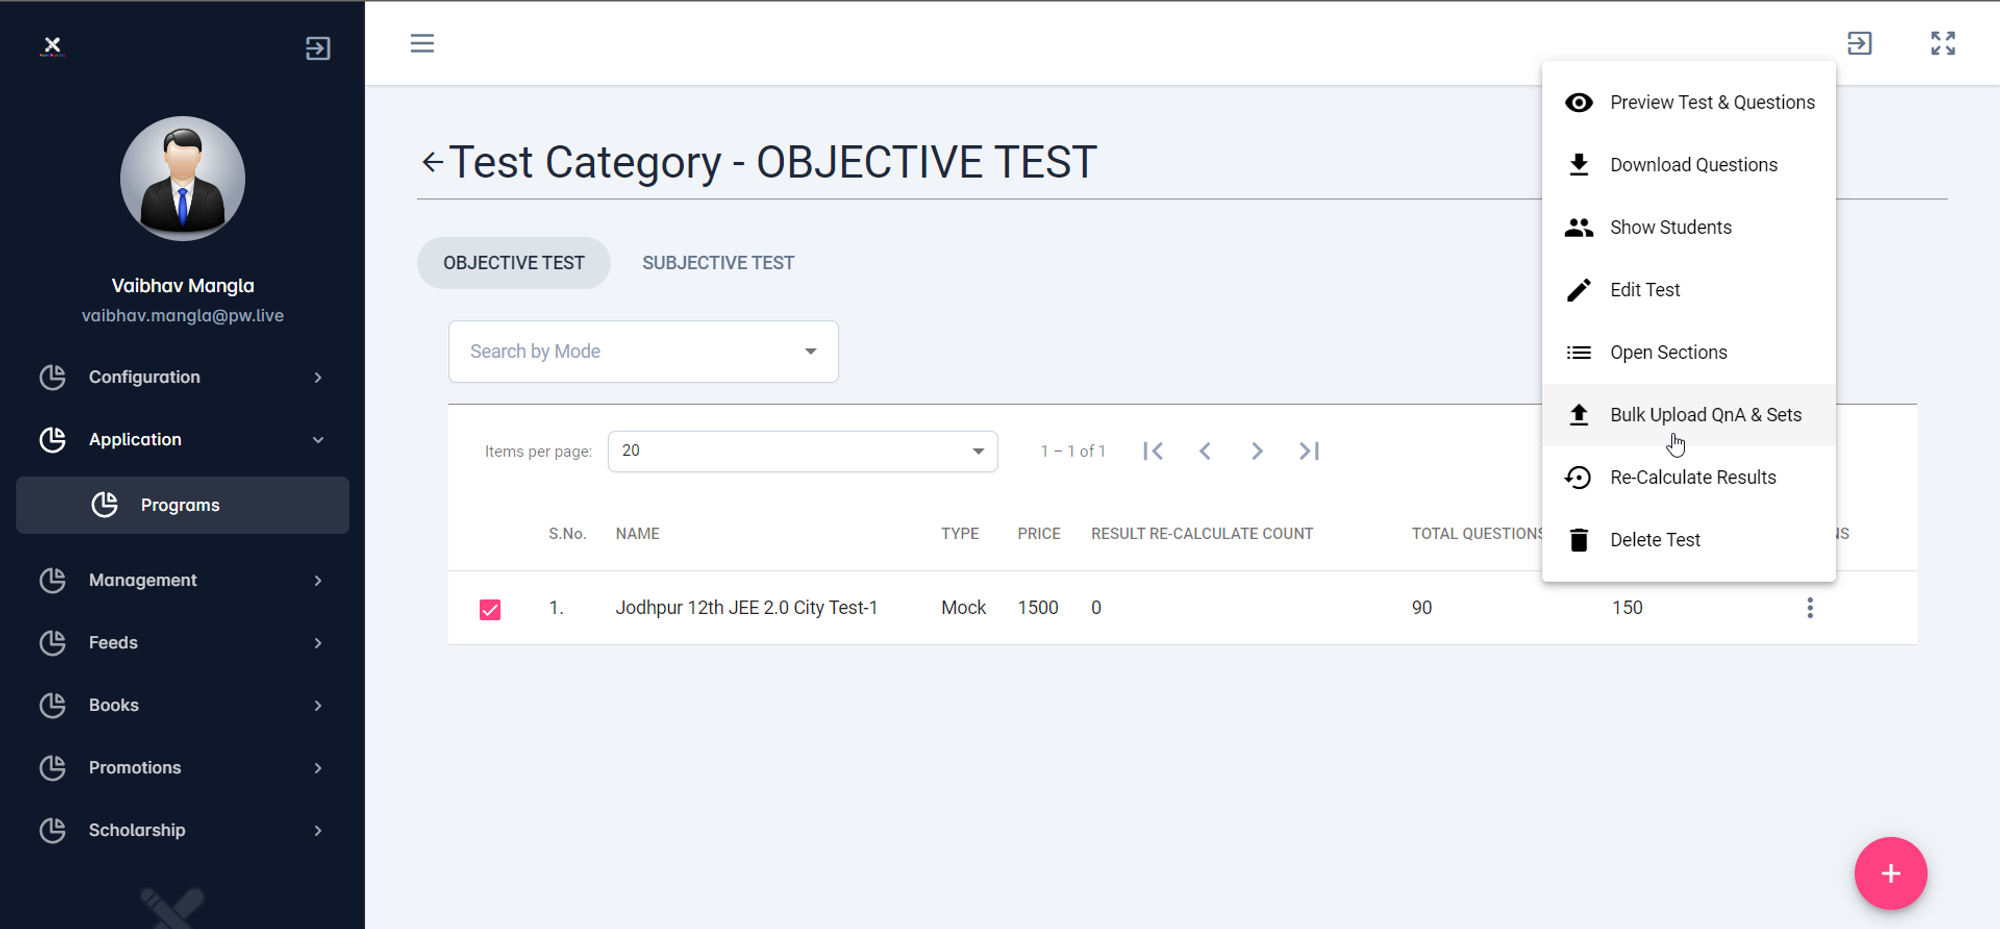Viewport: 2000px width, 929px height.
Task: Open Programs in the sidebar
Action: click(x=182, y=505)
